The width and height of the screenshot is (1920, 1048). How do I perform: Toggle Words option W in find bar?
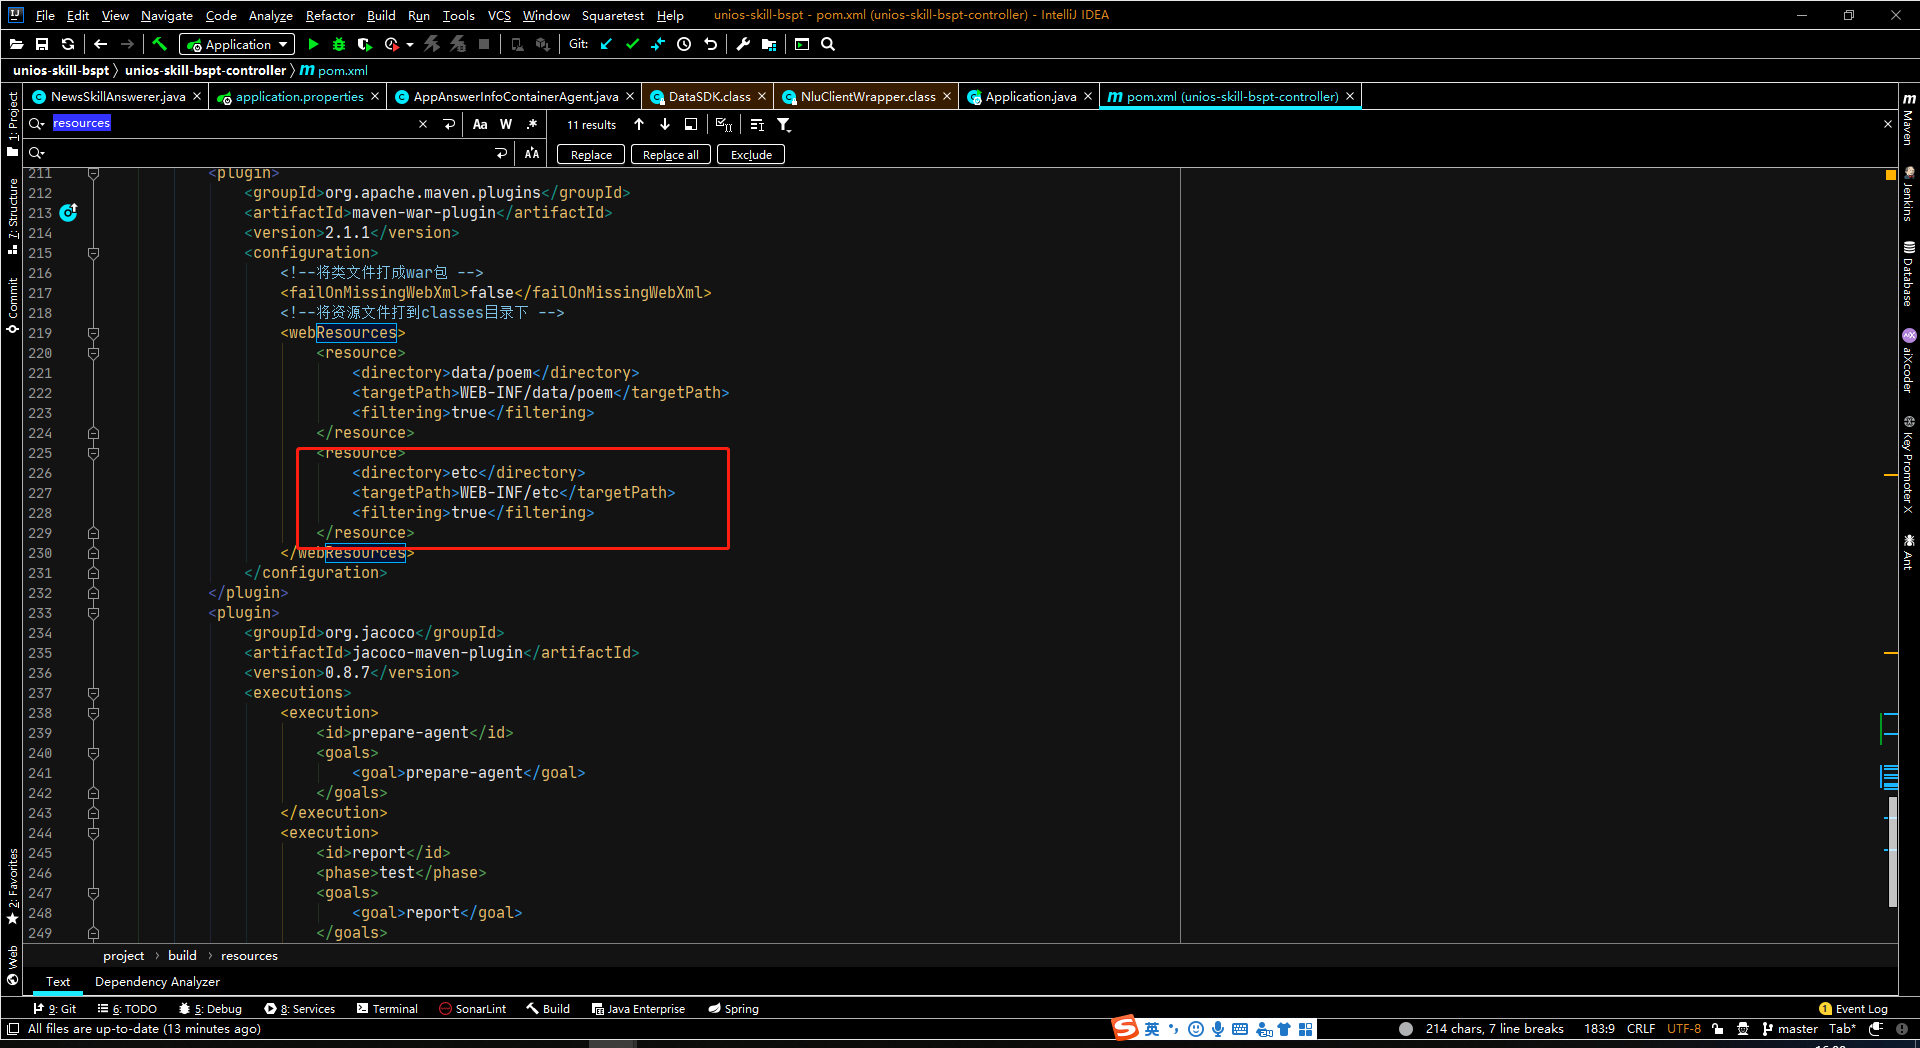pos(506,124)
